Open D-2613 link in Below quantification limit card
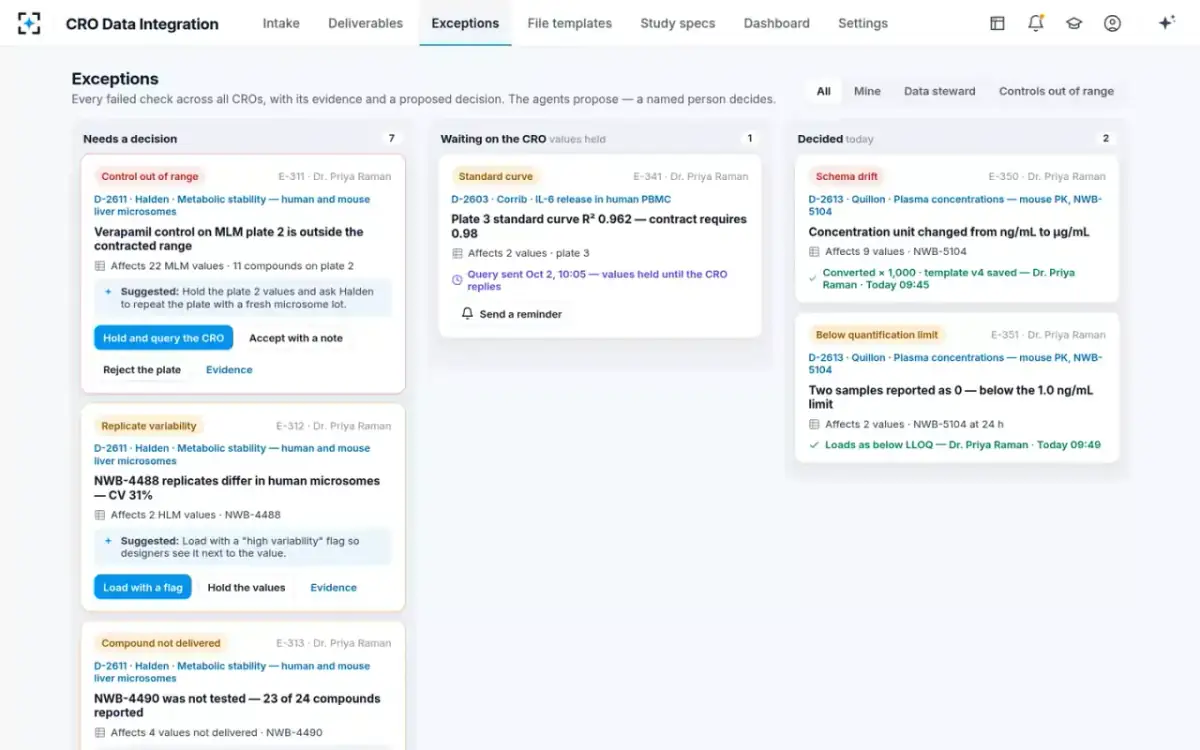The image size is (1200, 750). (x=955, y=363)
